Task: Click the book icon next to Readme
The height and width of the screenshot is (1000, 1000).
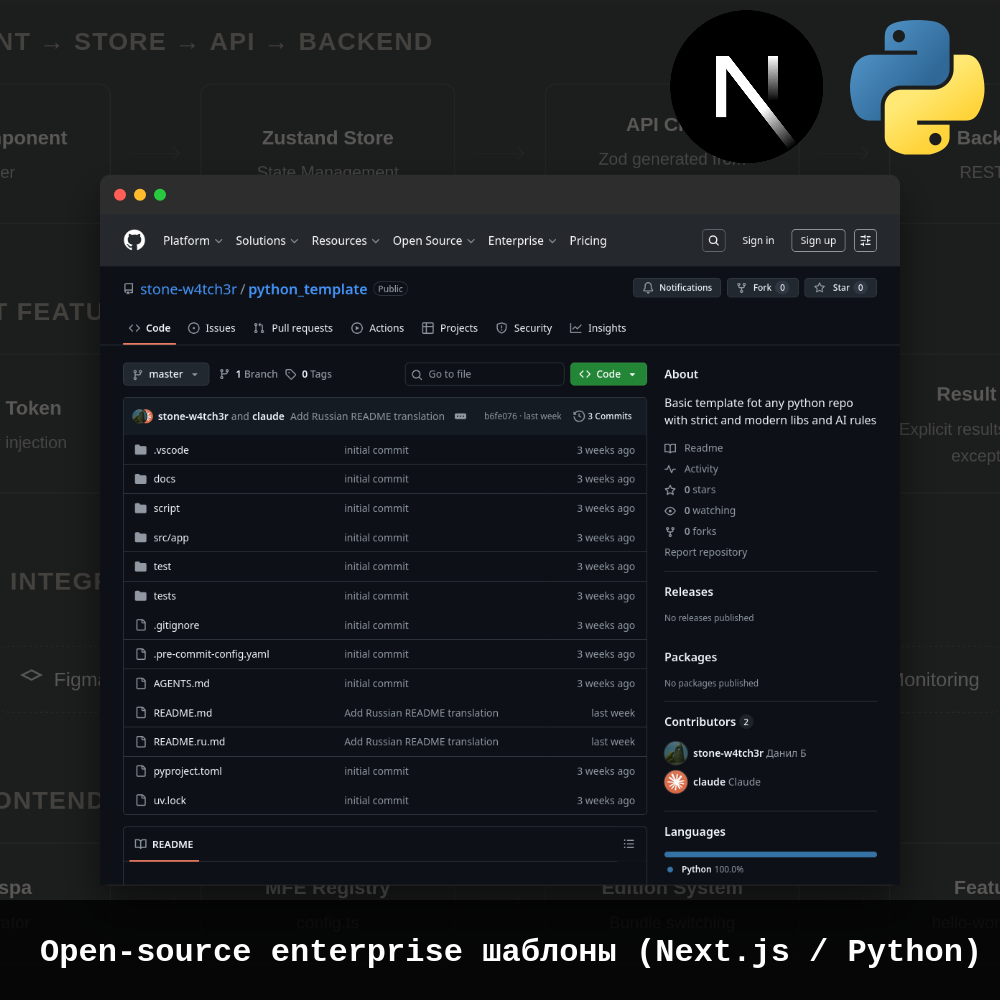Action: [670, 448]
